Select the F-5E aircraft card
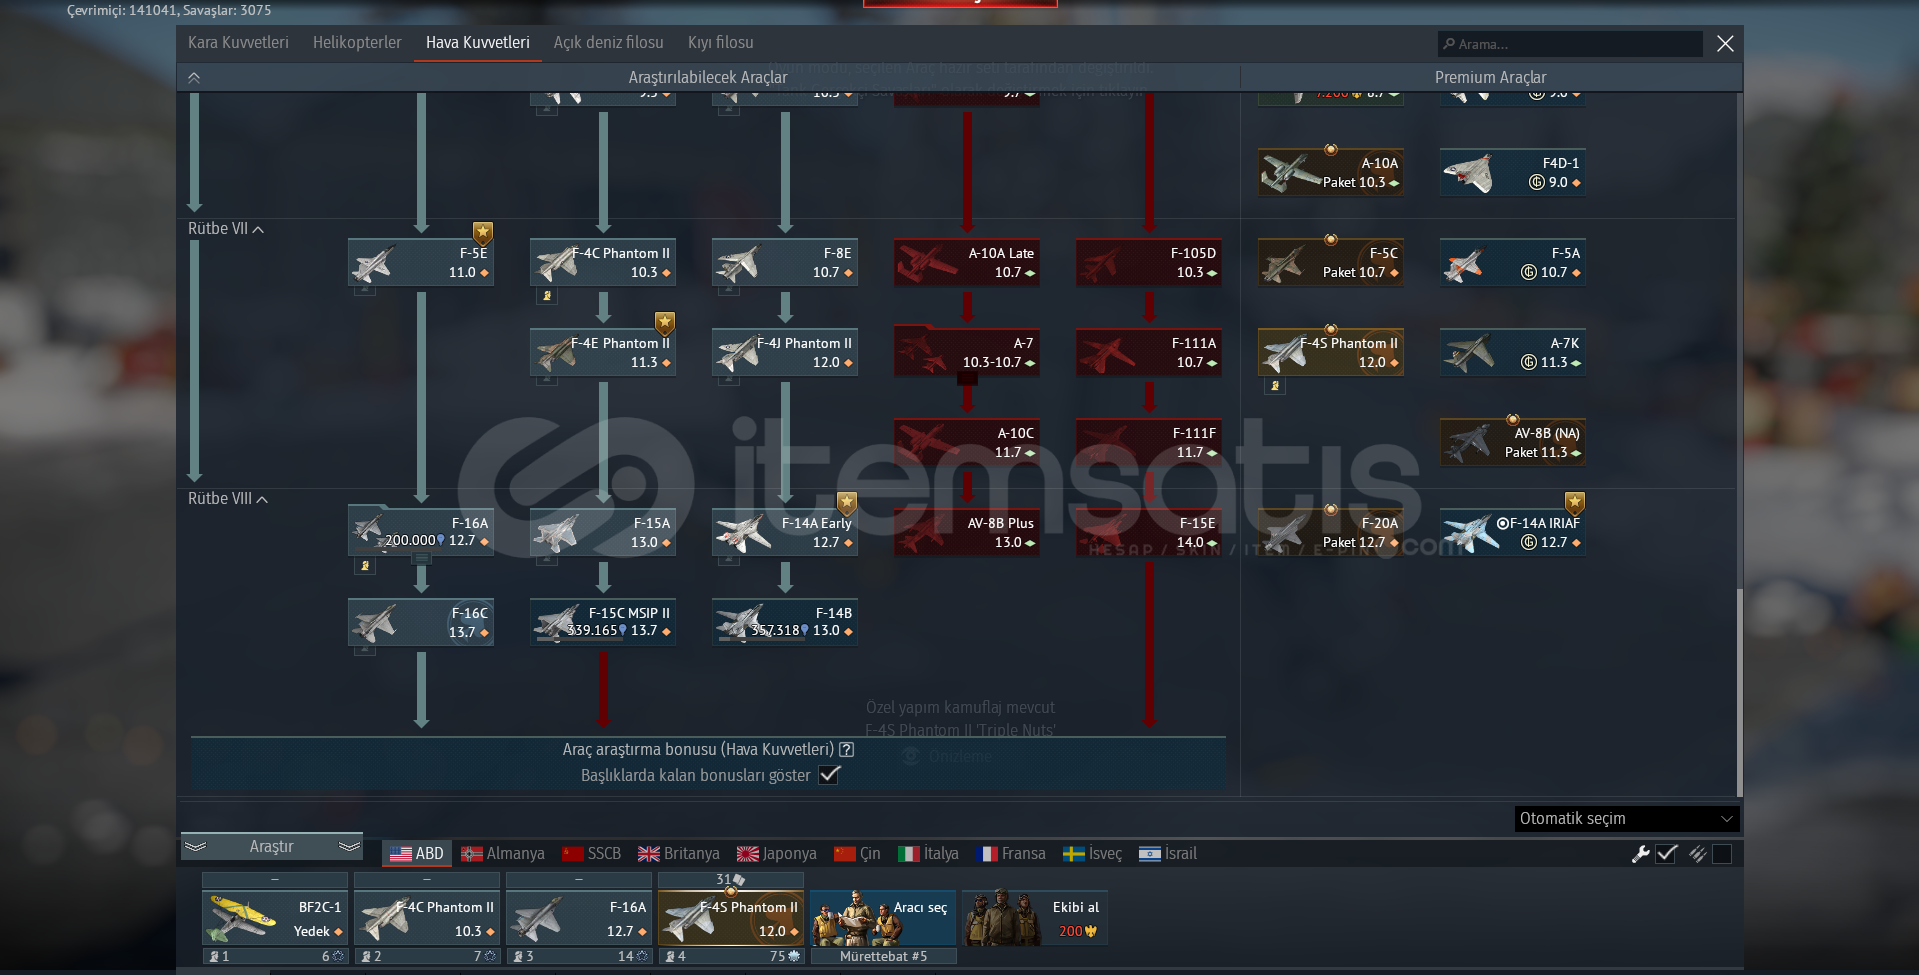 (x=421, y=262)
